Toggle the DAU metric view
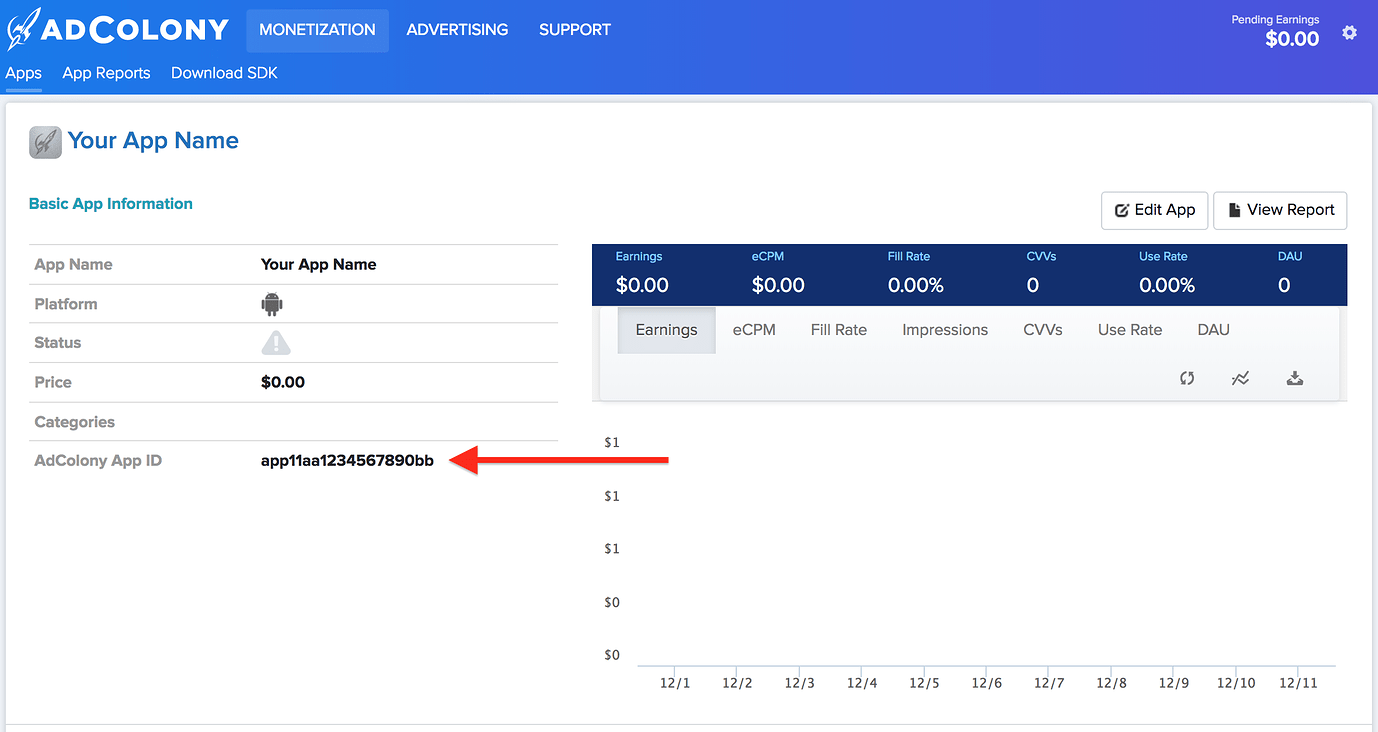 (1213, 329)
